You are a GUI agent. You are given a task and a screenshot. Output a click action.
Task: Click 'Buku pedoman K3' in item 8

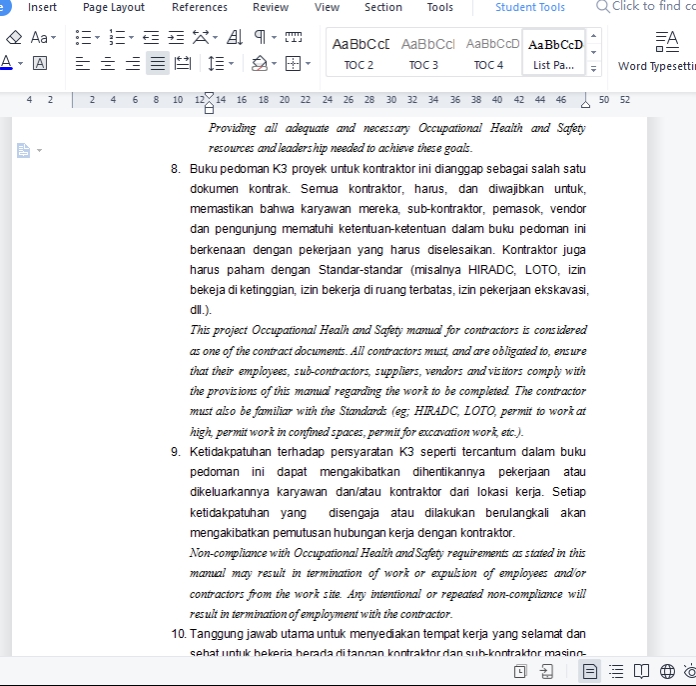point(238,169)
